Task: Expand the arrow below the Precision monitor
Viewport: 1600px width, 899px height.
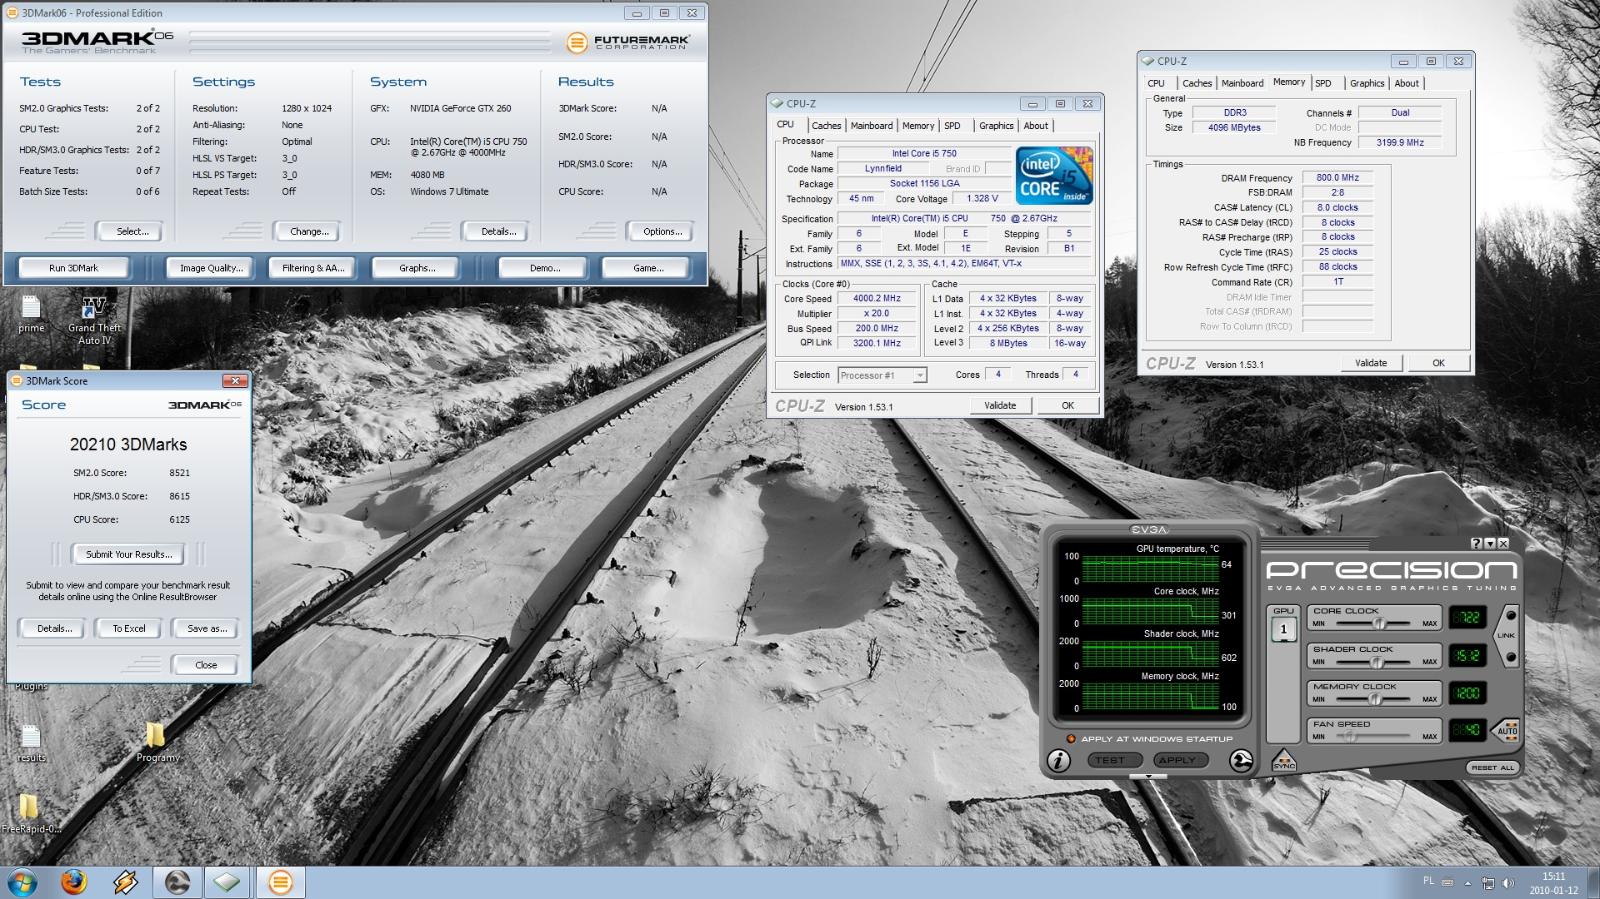Action: 1149,777
